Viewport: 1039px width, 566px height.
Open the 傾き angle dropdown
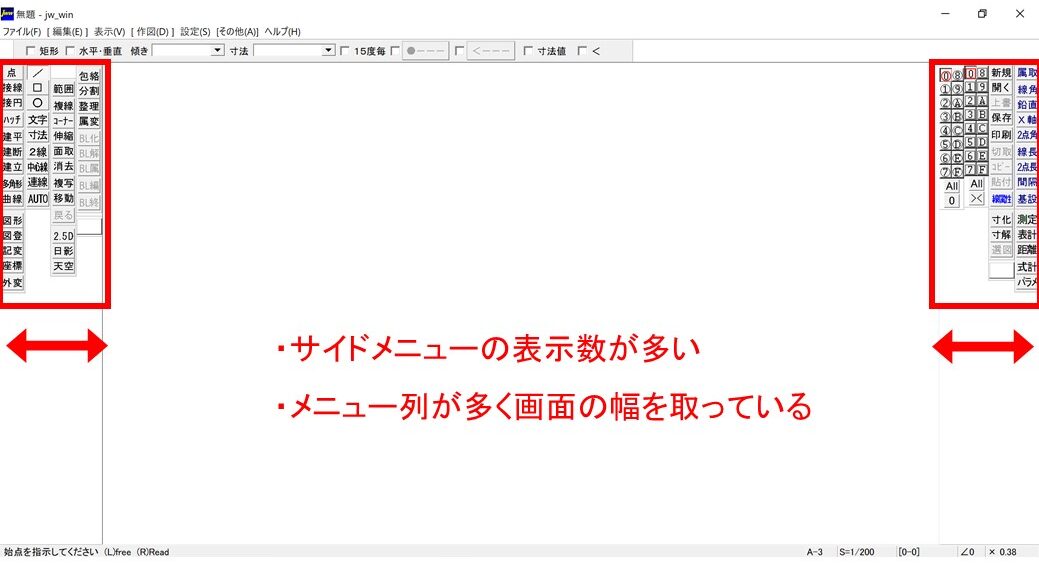(217, 50)
